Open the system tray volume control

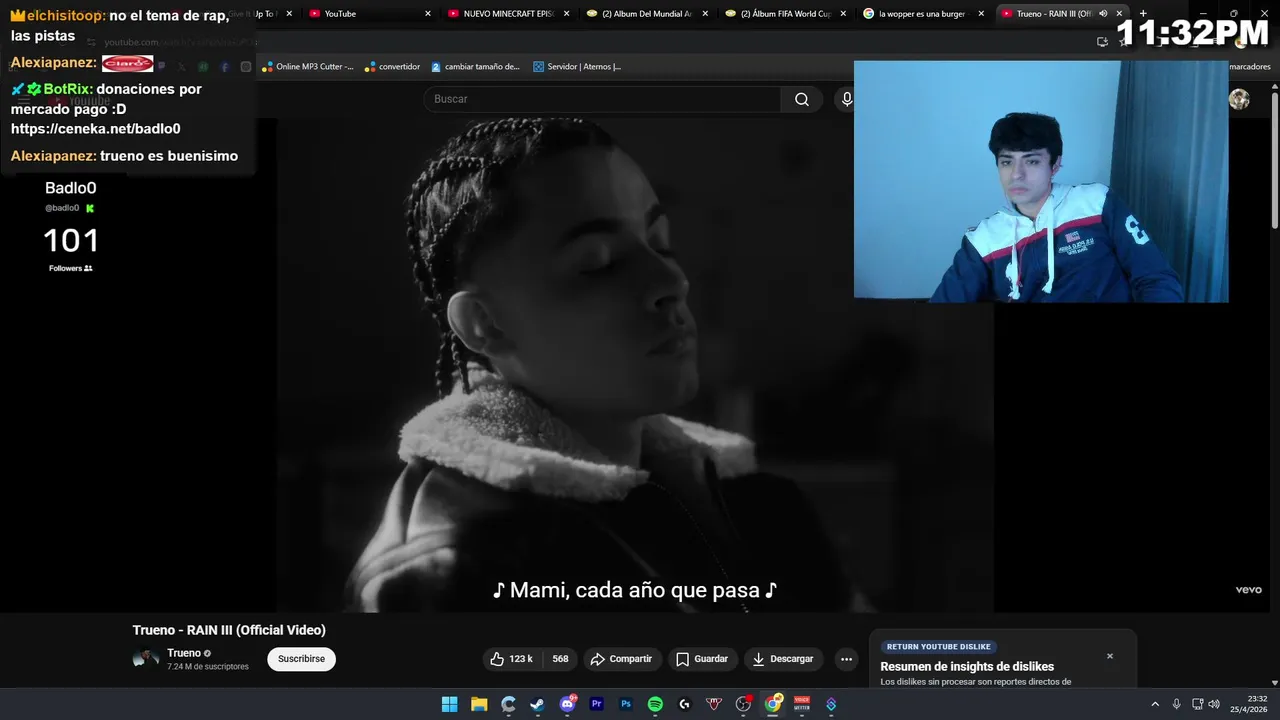click(1214, 704)
